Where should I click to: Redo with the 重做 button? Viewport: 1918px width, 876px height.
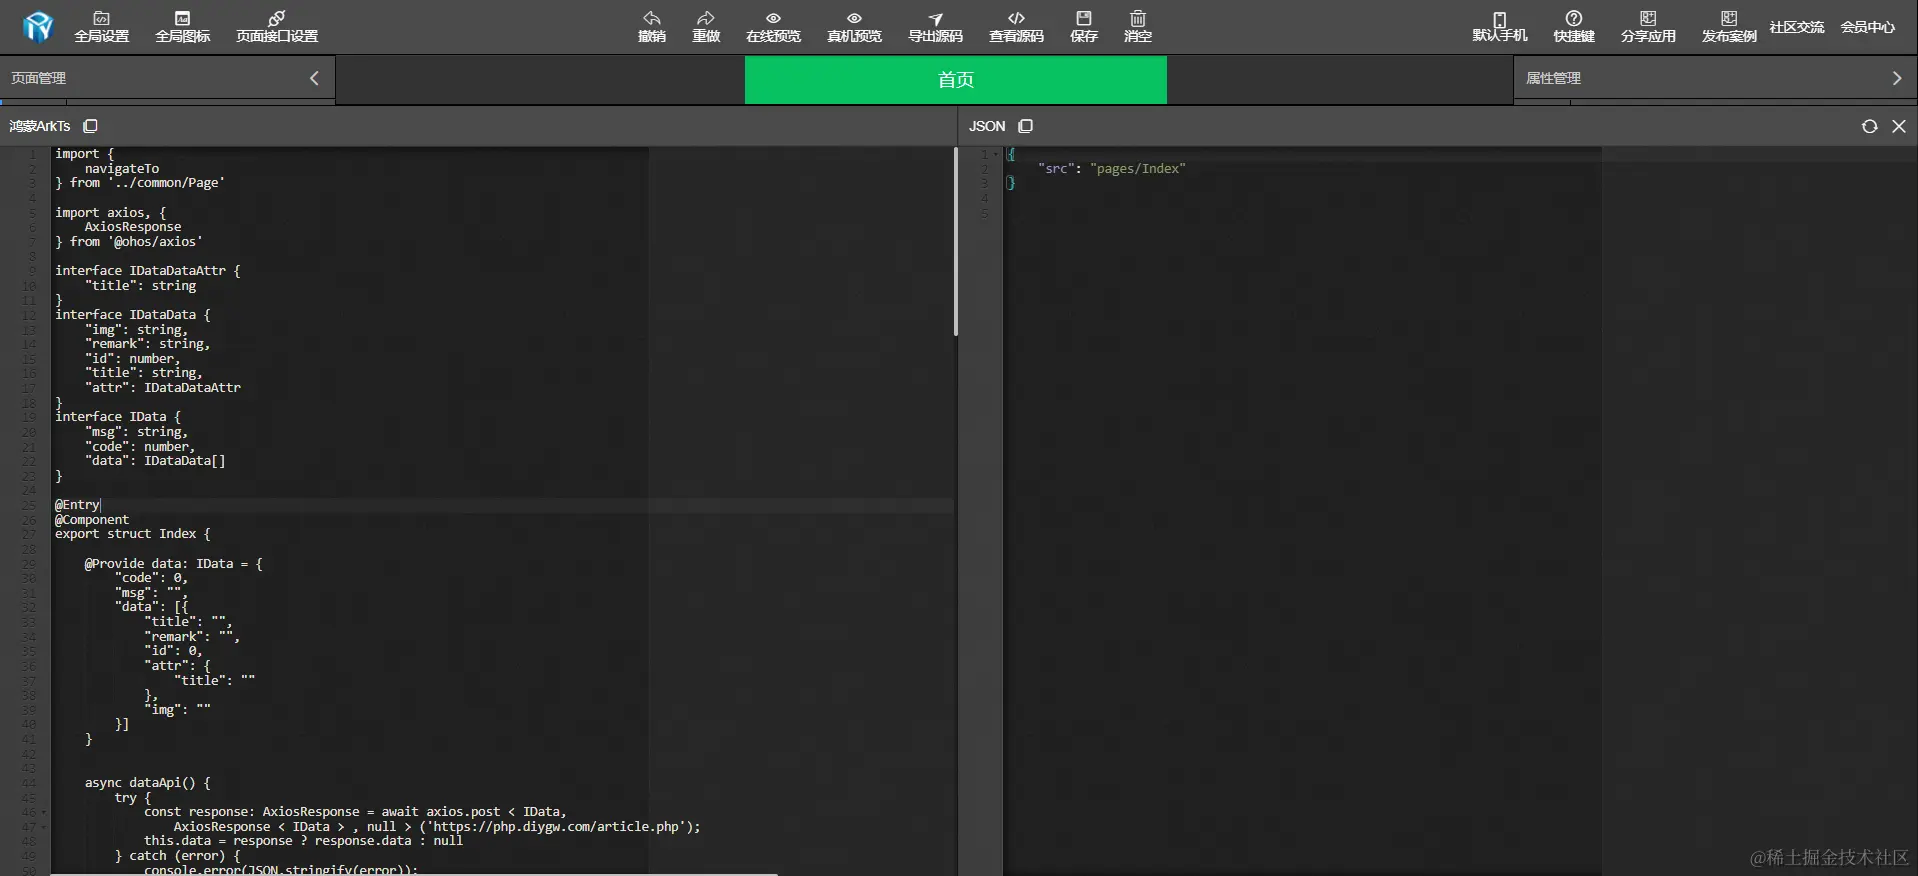[706, 27]
